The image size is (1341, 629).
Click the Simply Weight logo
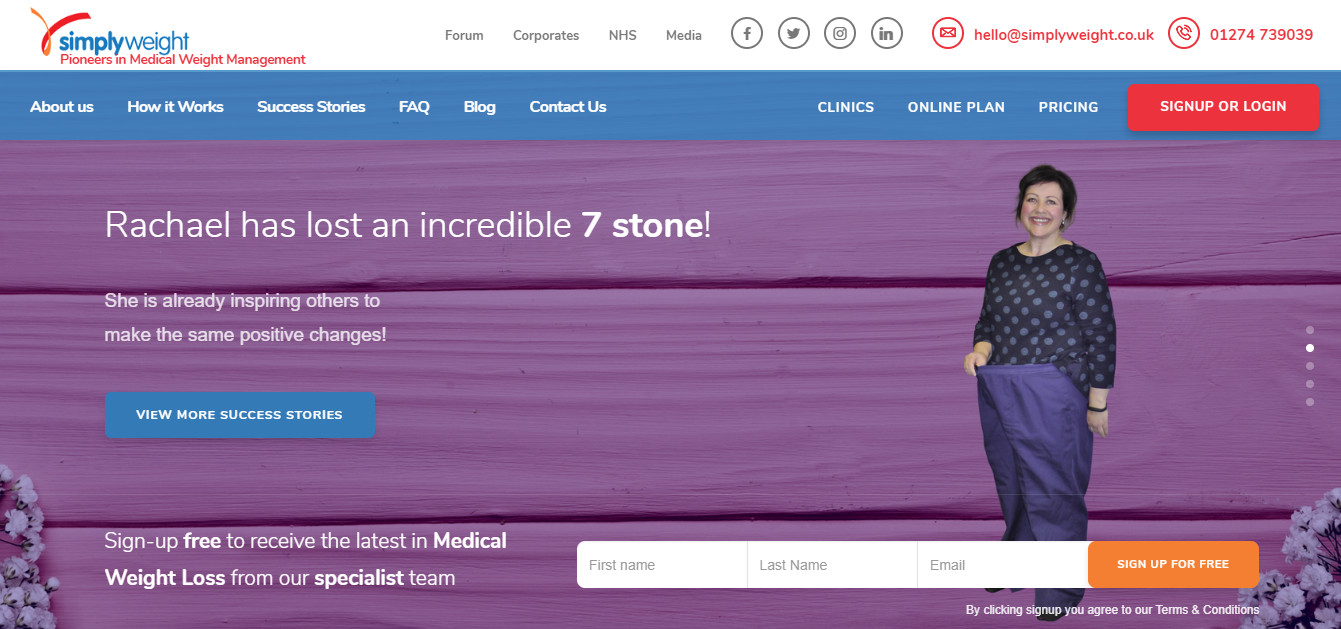coord(168,37)
